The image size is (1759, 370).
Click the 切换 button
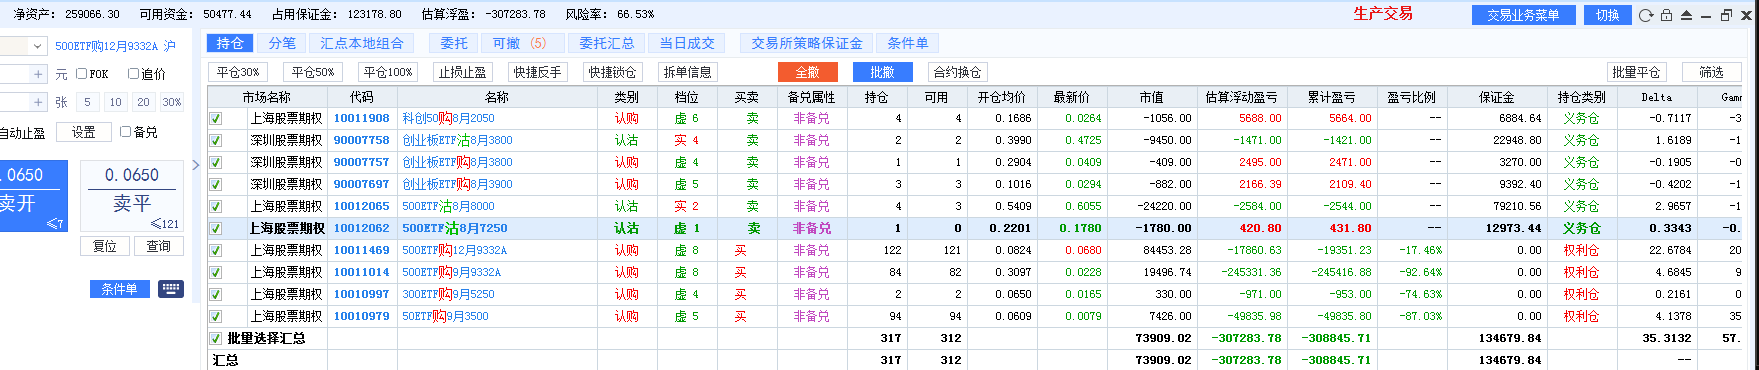tap(1608, 15)
